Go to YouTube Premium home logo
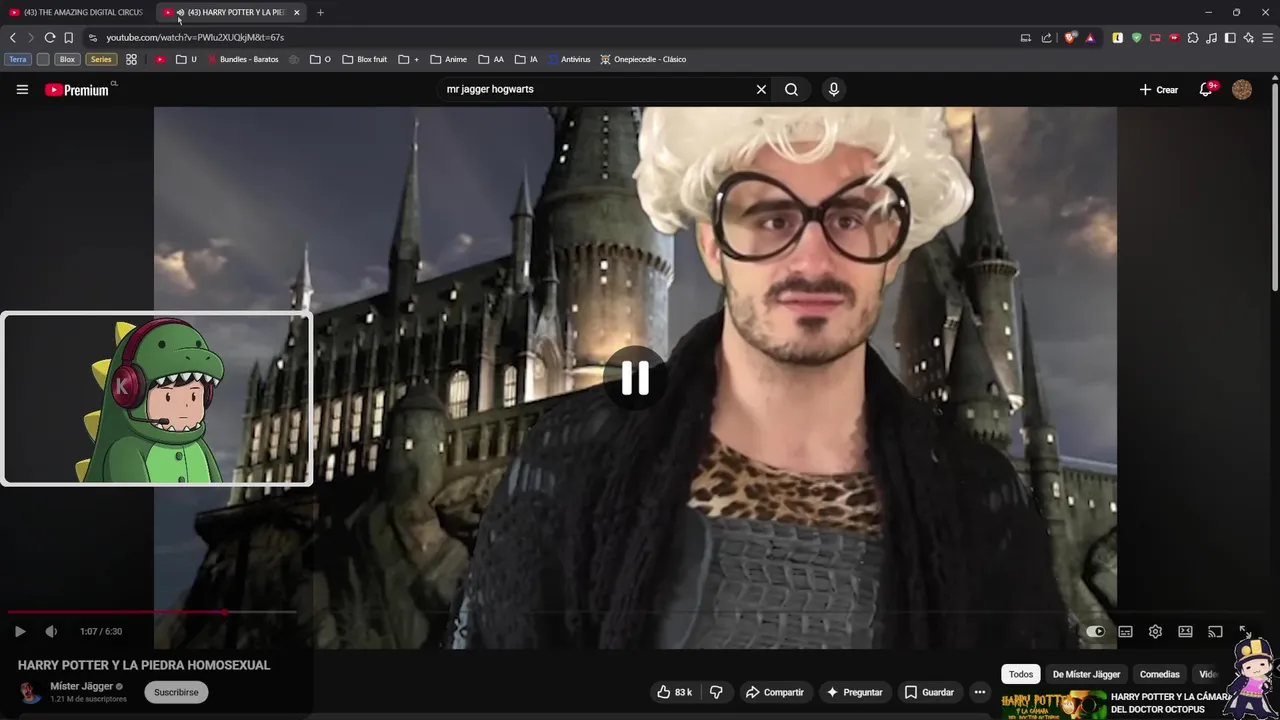The image size is (1280, 720). 78,90
